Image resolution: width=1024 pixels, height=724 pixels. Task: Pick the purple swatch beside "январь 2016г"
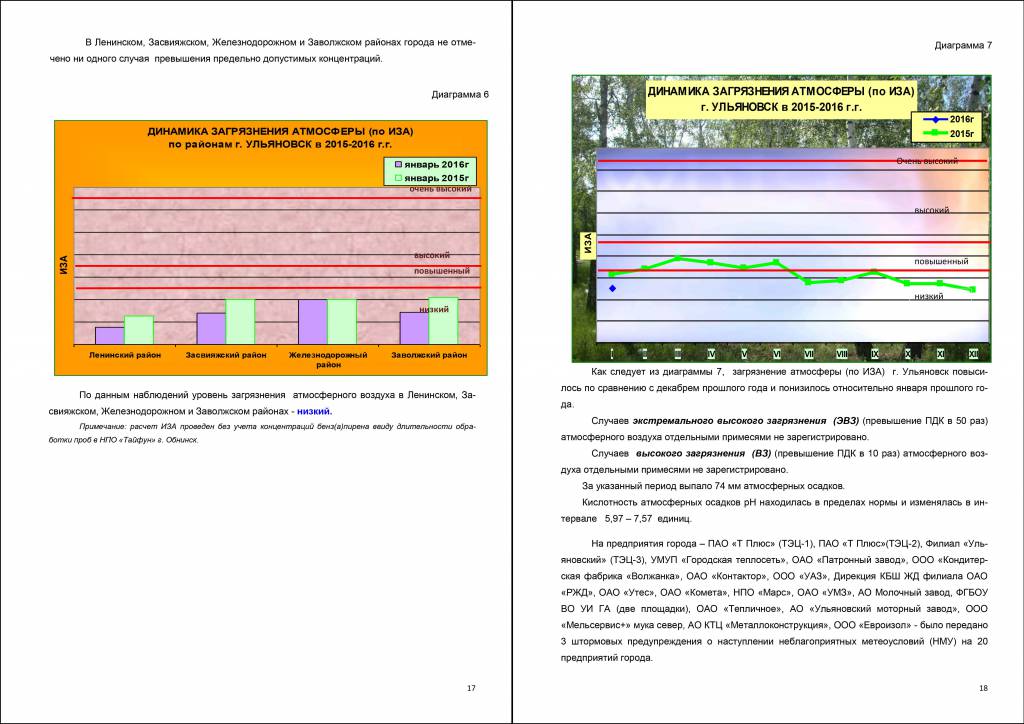point(398,165)
